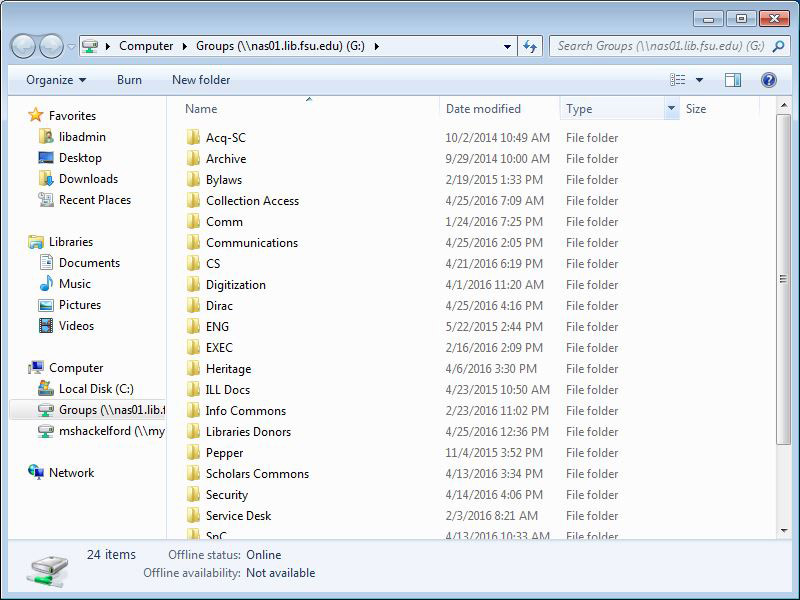800x600 pixels.
Task: Toggle the preview pane
Action: [x=733, y=80]
